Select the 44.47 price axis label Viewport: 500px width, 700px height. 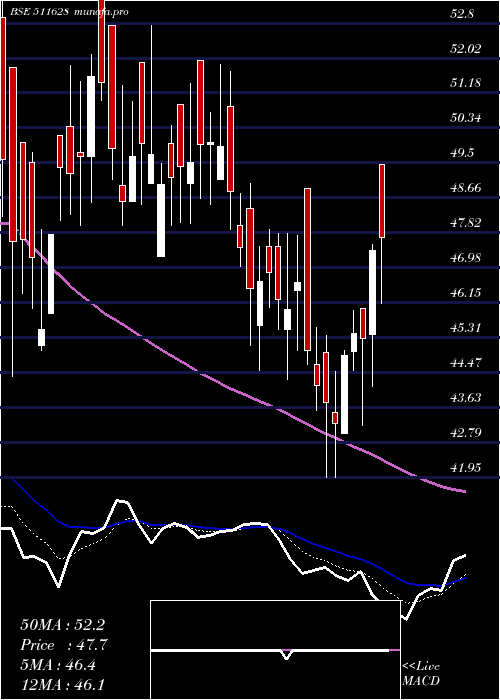coord(466,362)
